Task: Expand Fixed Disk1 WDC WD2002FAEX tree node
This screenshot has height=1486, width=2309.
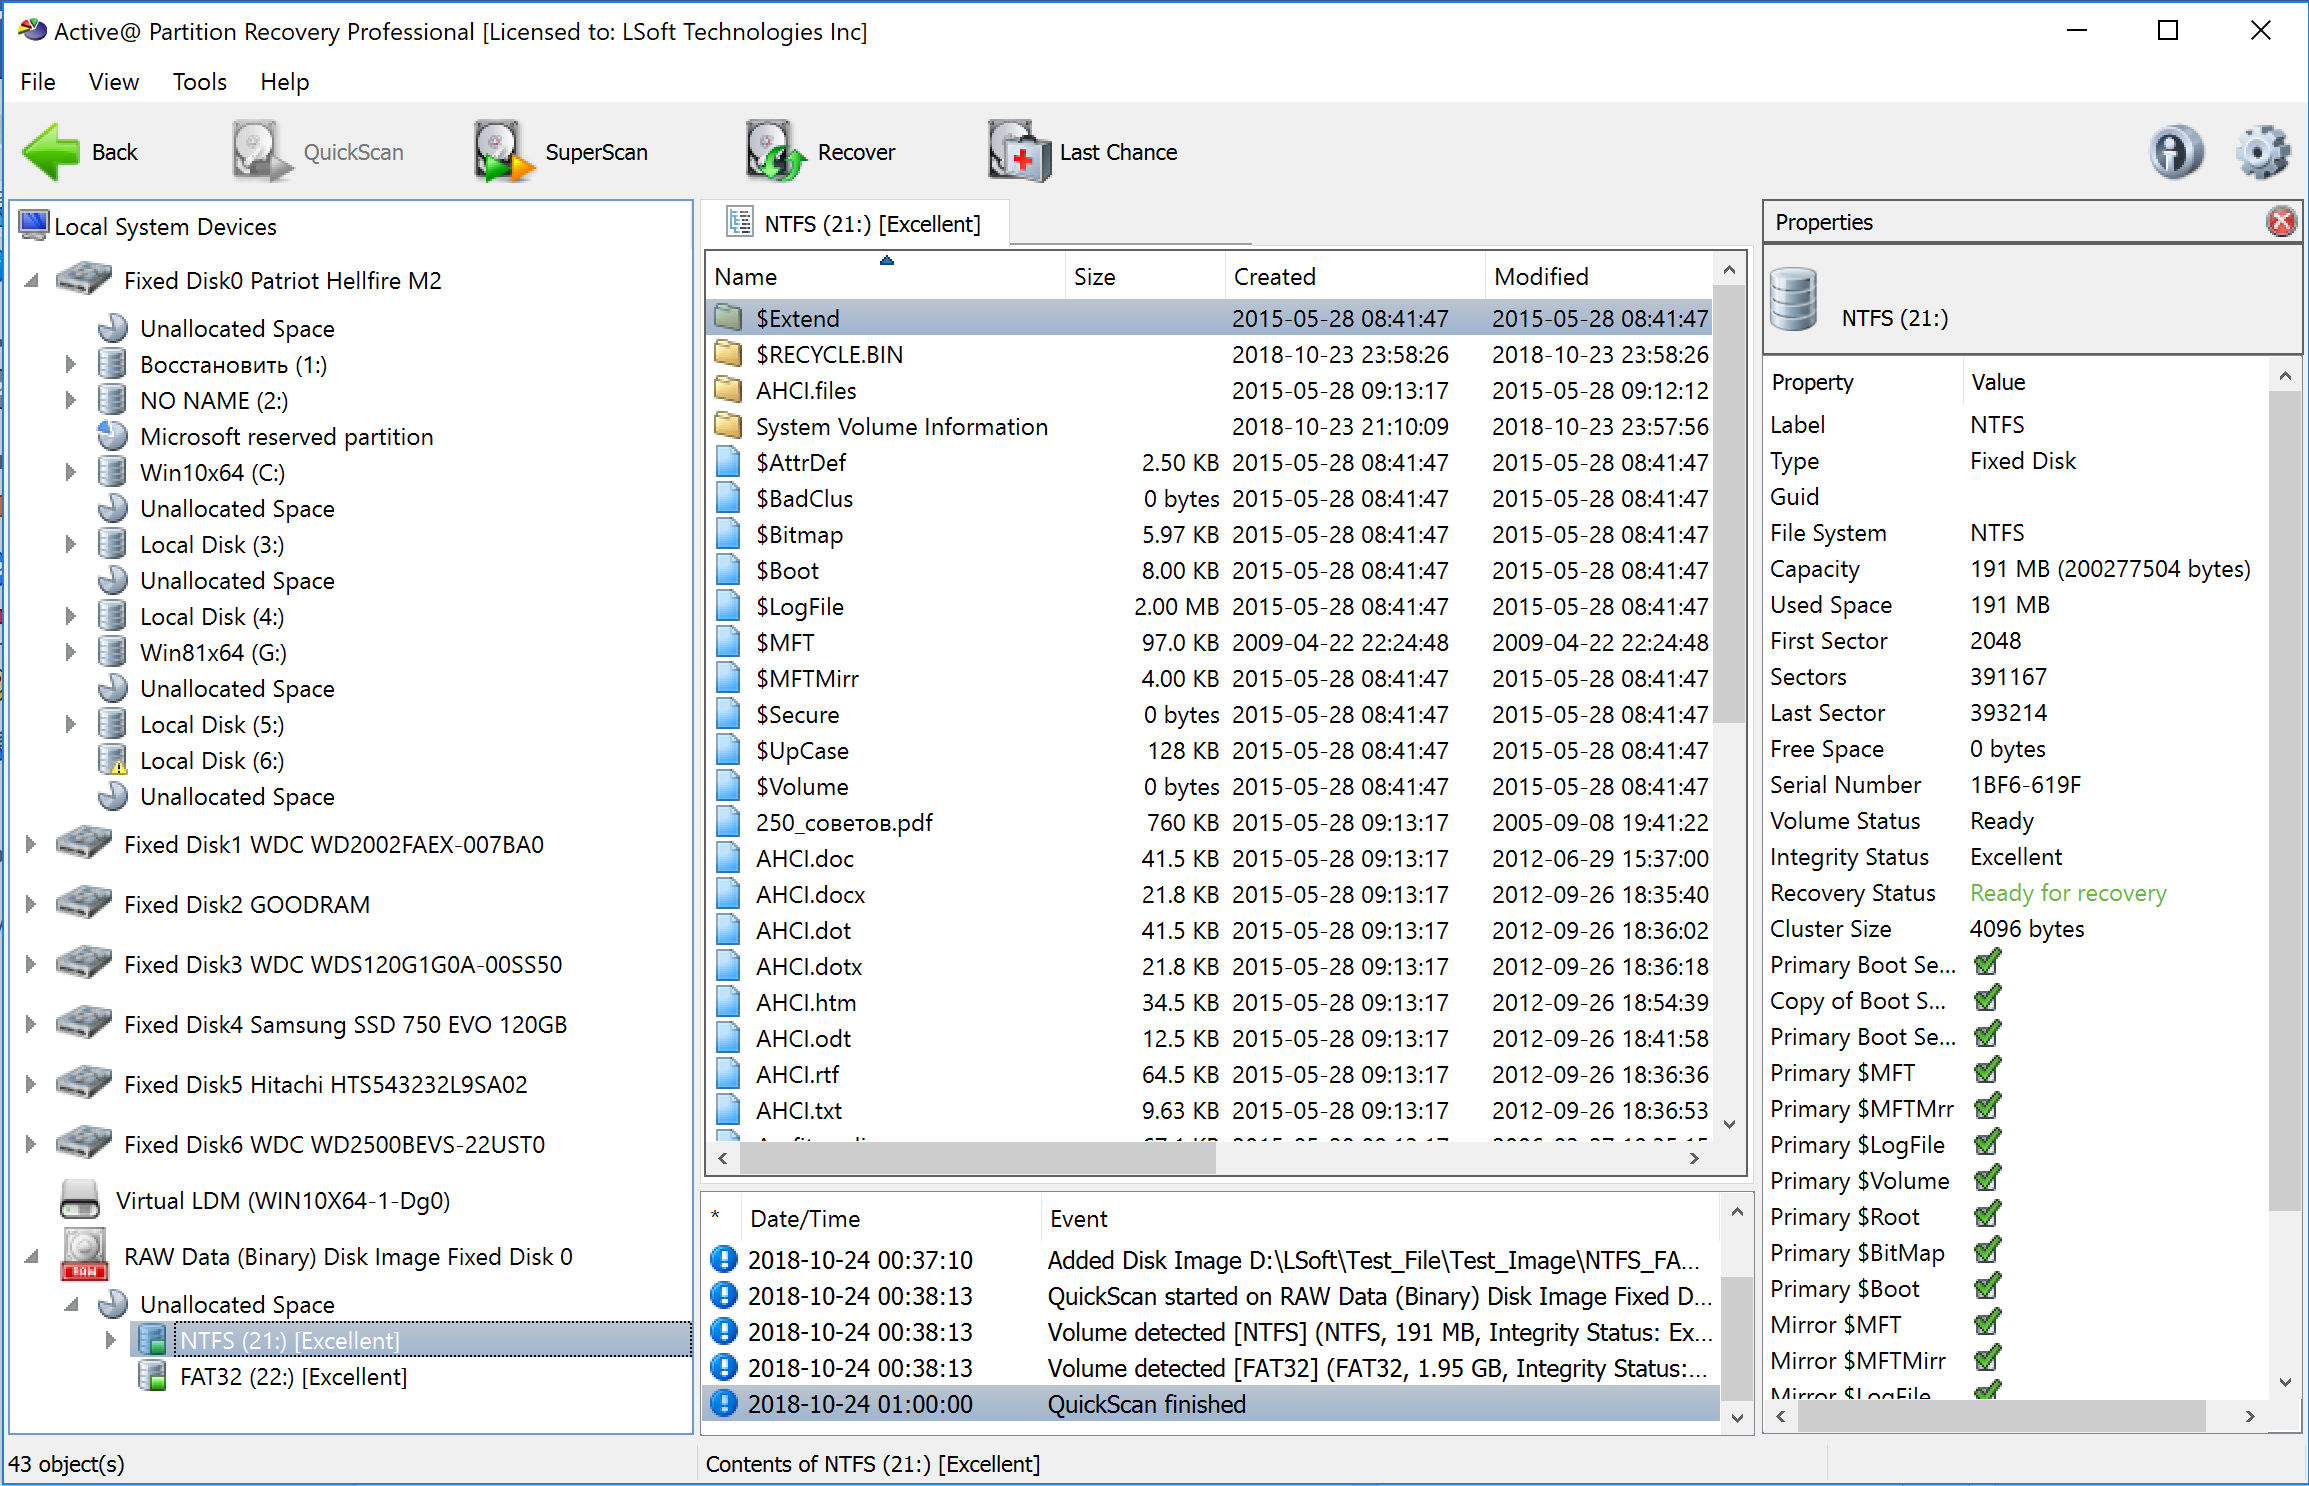Action: [x=31, y=844]
